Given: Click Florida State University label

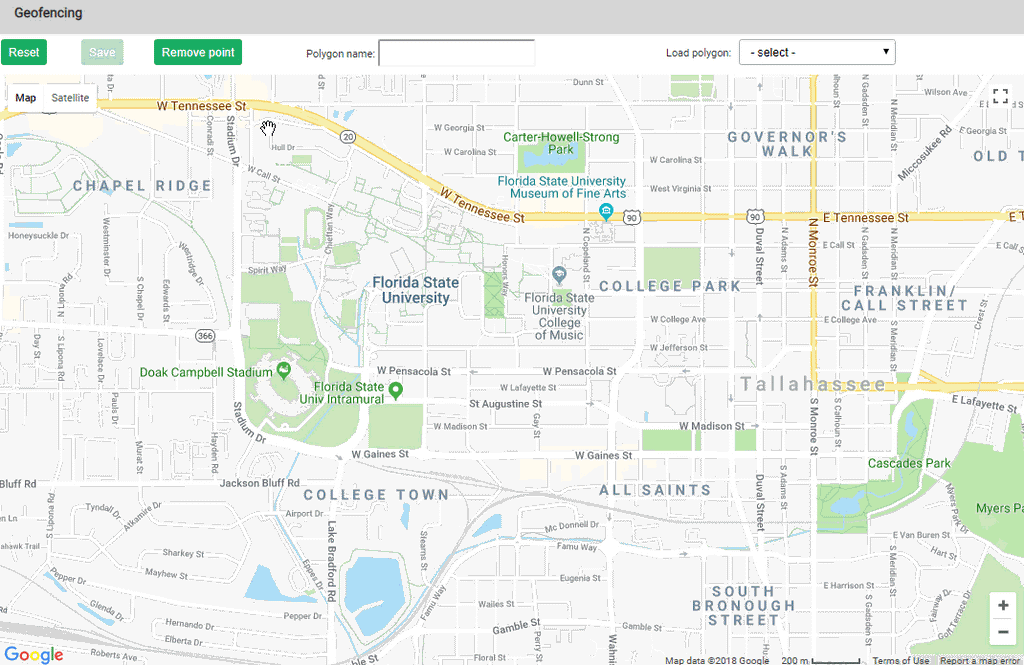Looking at the screenshot, I should 415,290.
